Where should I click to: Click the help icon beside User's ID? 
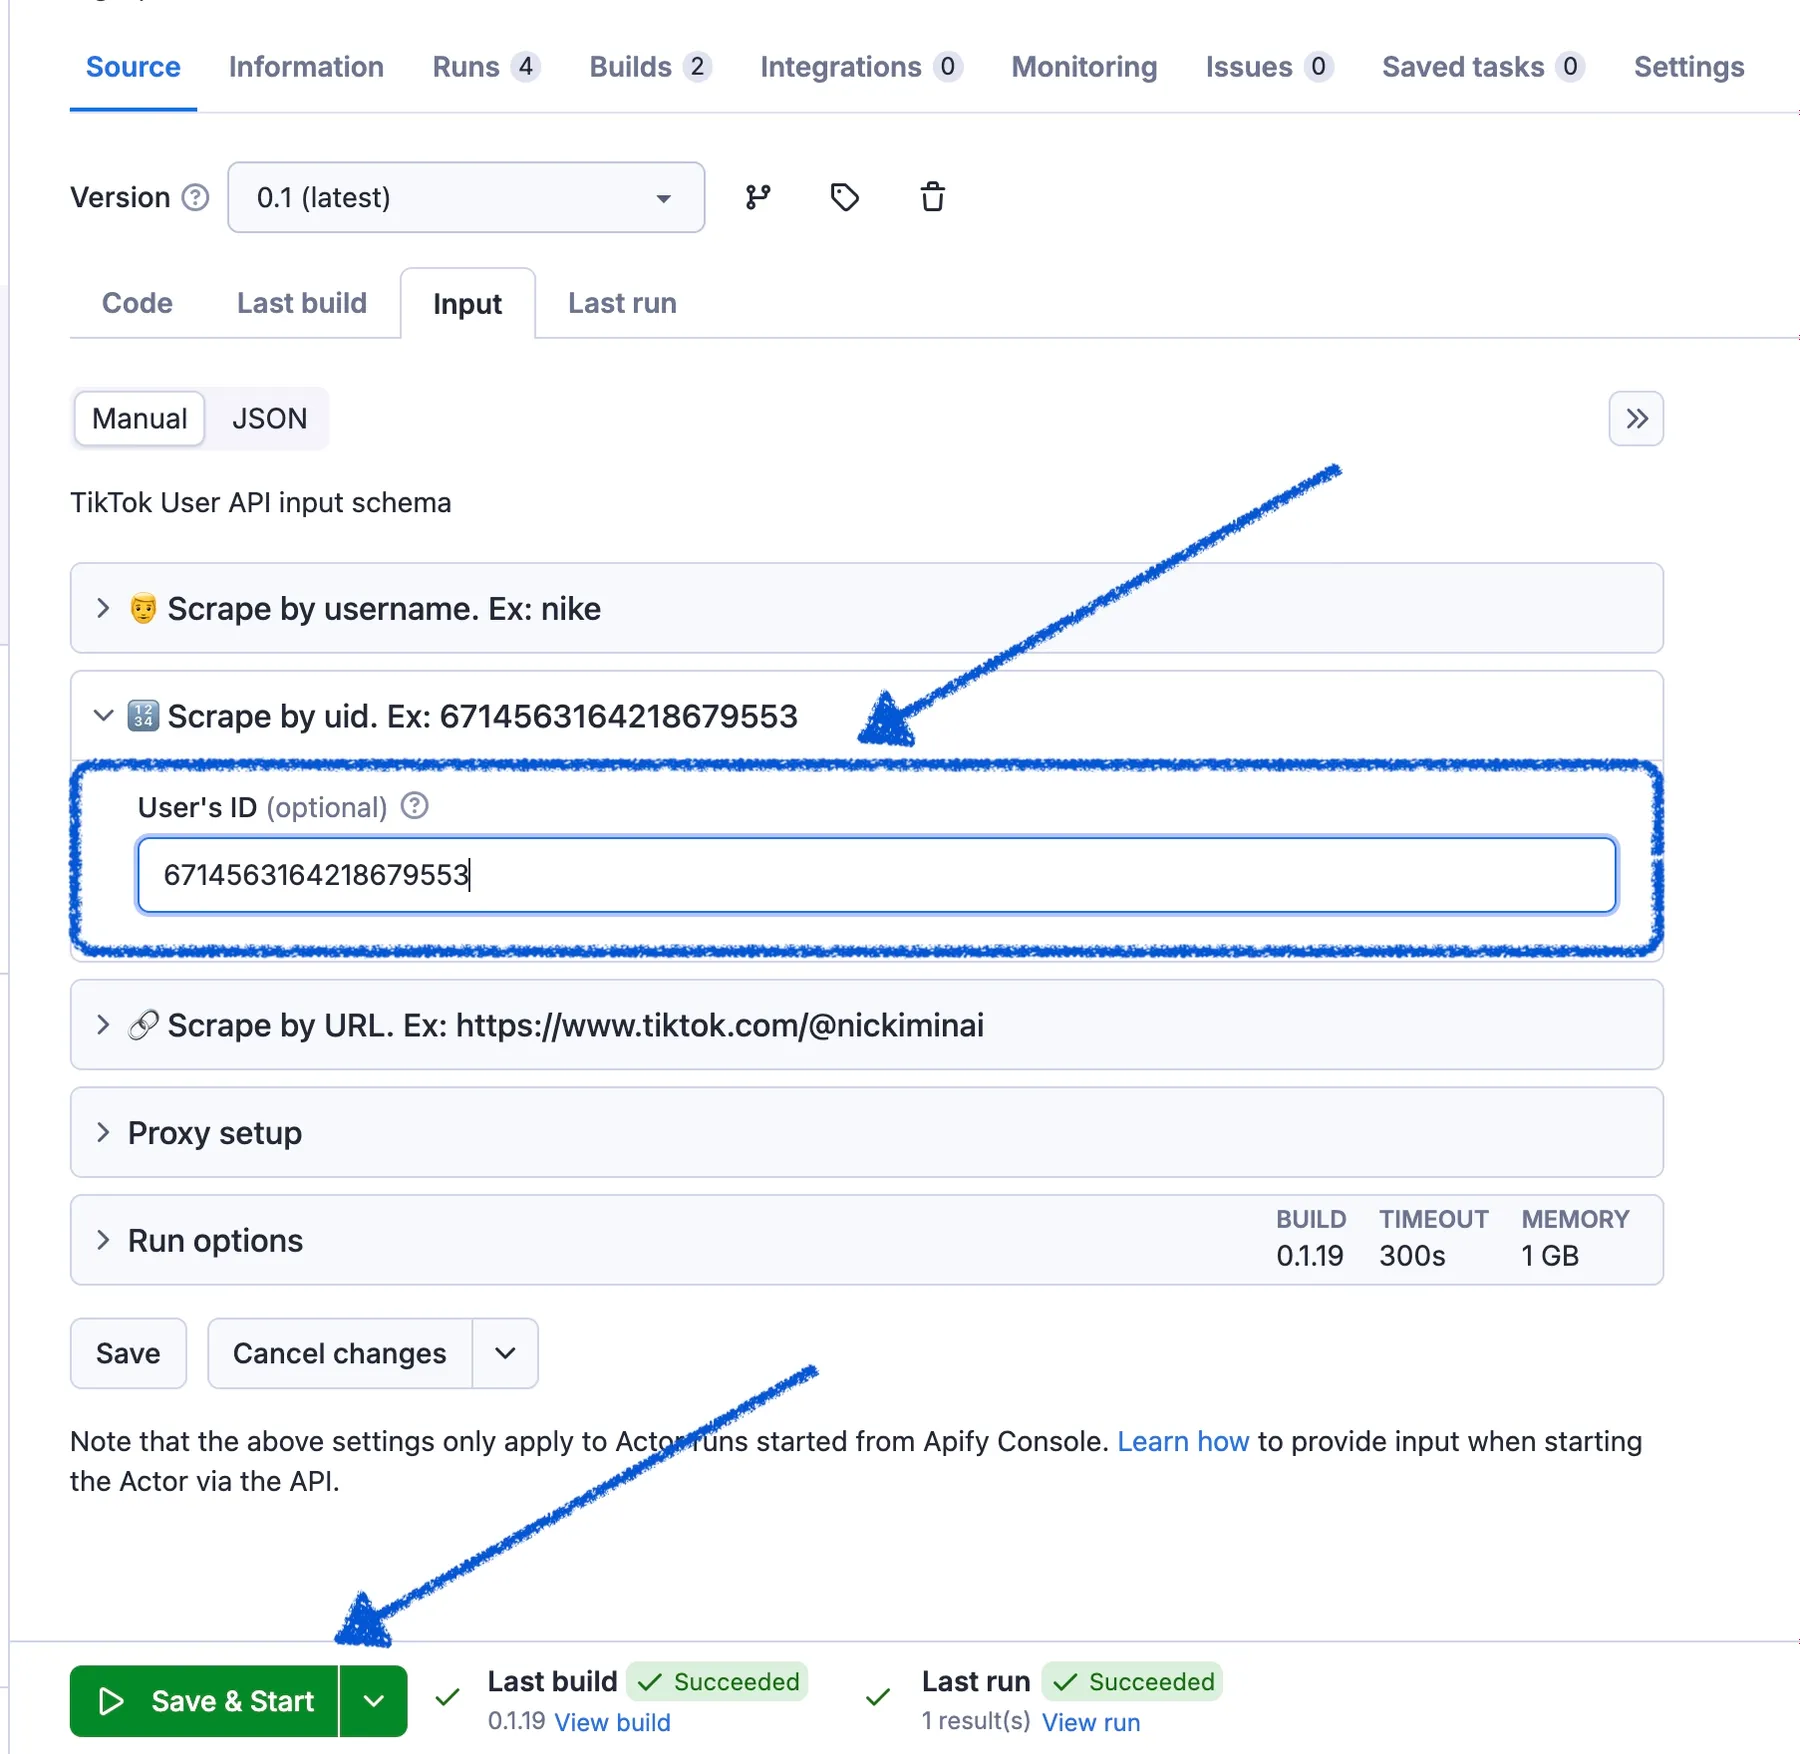[x=415, y=806]
